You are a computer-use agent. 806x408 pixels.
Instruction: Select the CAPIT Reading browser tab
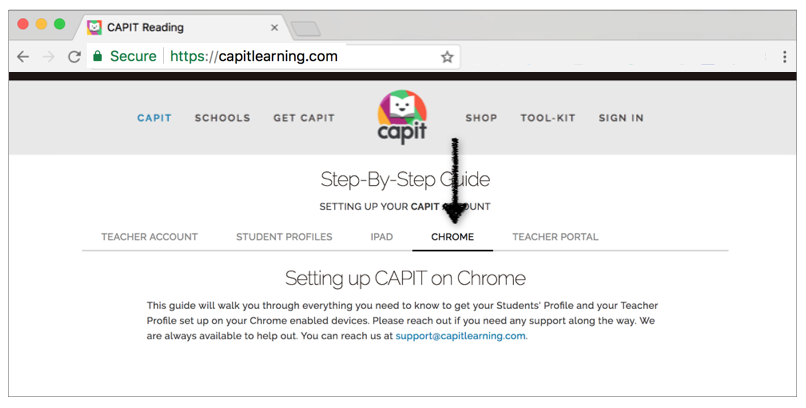(182, 27)
